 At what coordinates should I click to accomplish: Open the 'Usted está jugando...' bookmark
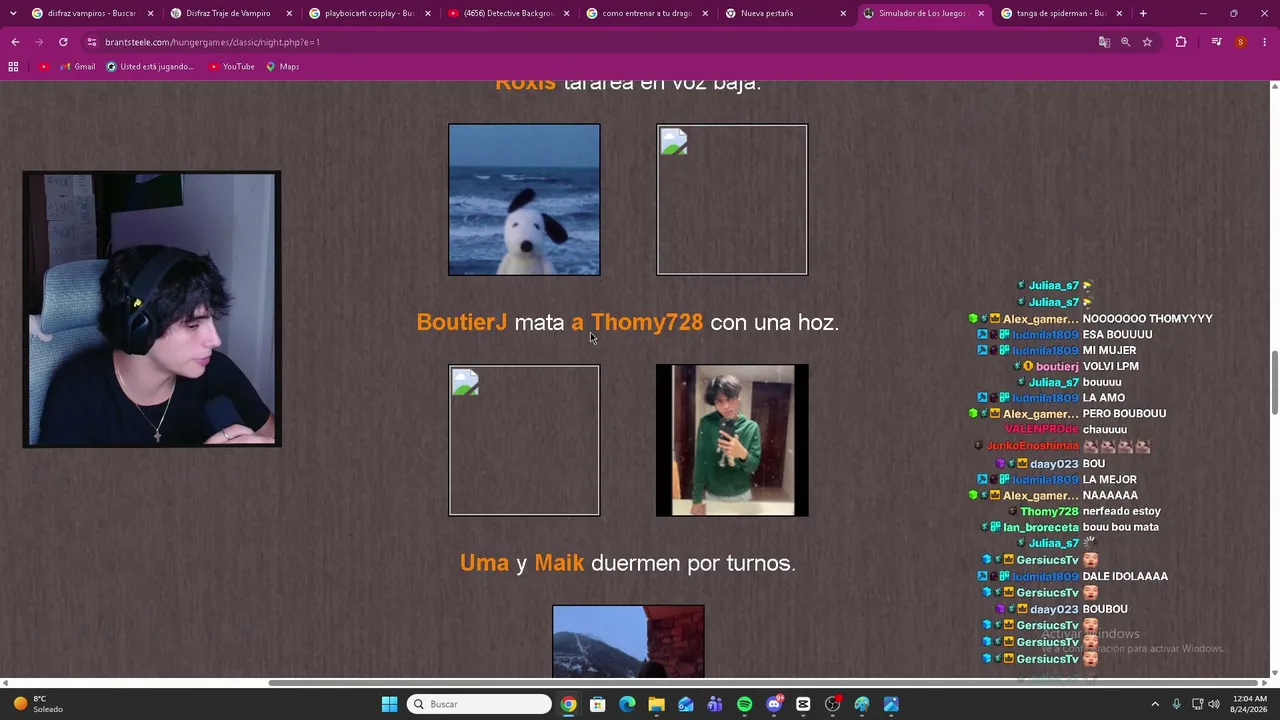tap(151, 67)
